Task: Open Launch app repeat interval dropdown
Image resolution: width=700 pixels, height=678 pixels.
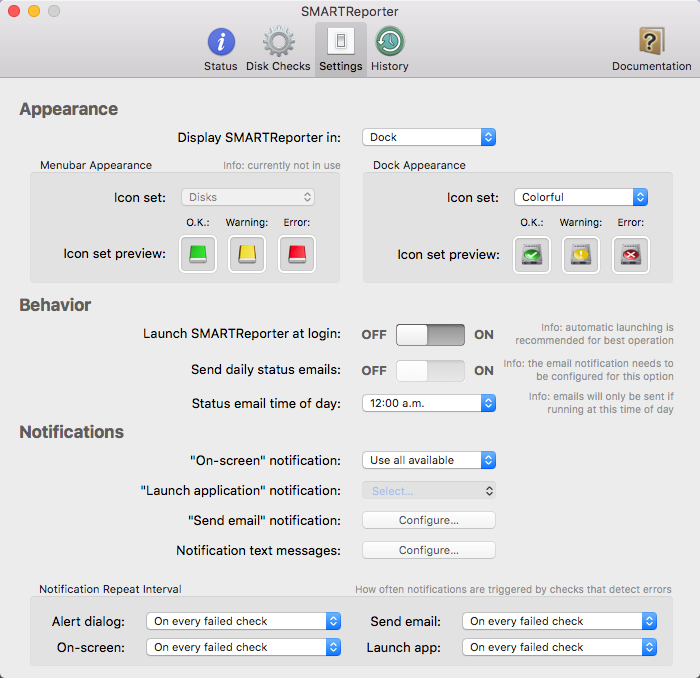Action: [559, 647]
